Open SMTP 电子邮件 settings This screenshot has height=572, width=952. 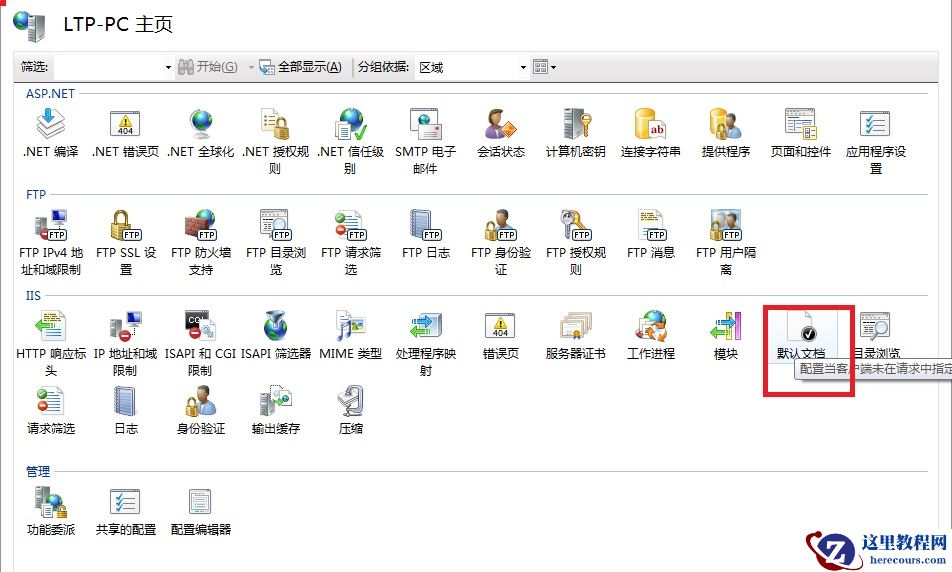click(425, 141)
